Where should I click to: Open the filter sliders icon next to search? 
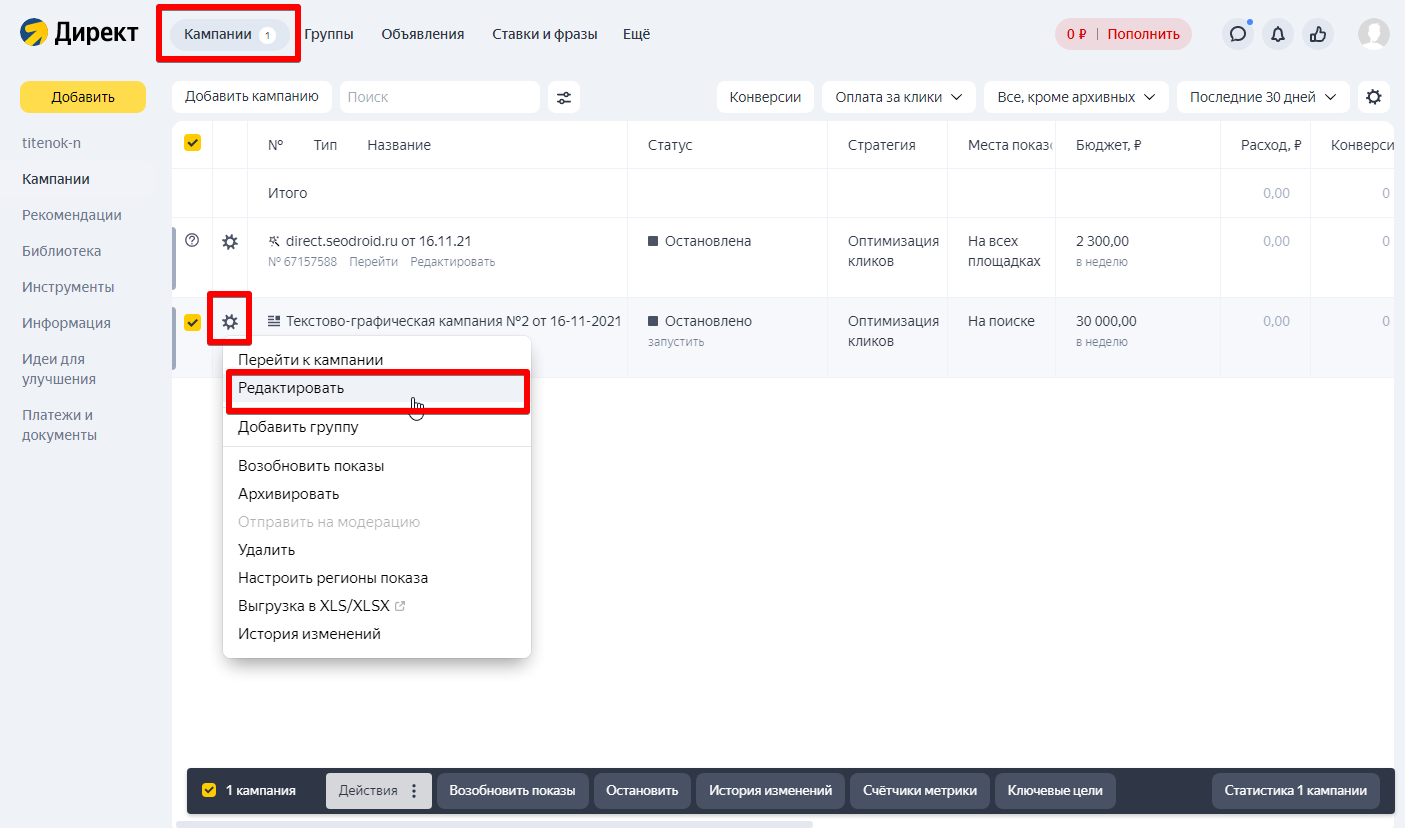pyautogui.click(x=564, y=97)
